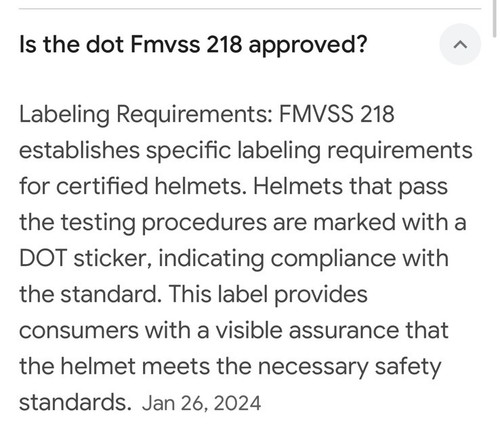Image resolution: width=500 pixels, height=442 pixels.
Task: Click the vertical scrollbar thumb at top-right
Action: click(x=495, y=17)
